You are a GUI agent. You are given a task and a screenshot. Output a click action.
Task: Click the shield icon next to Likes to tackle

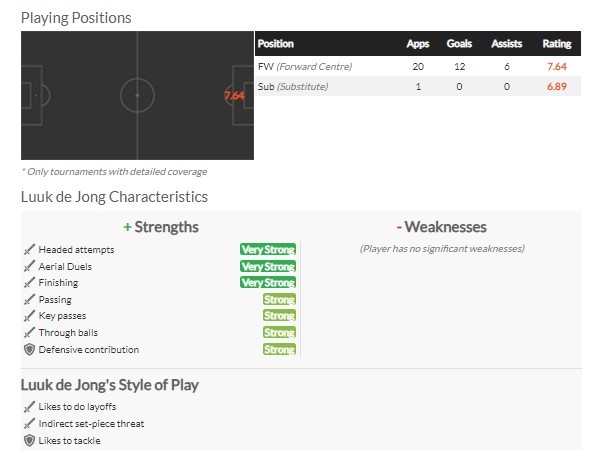click(29, 440)
